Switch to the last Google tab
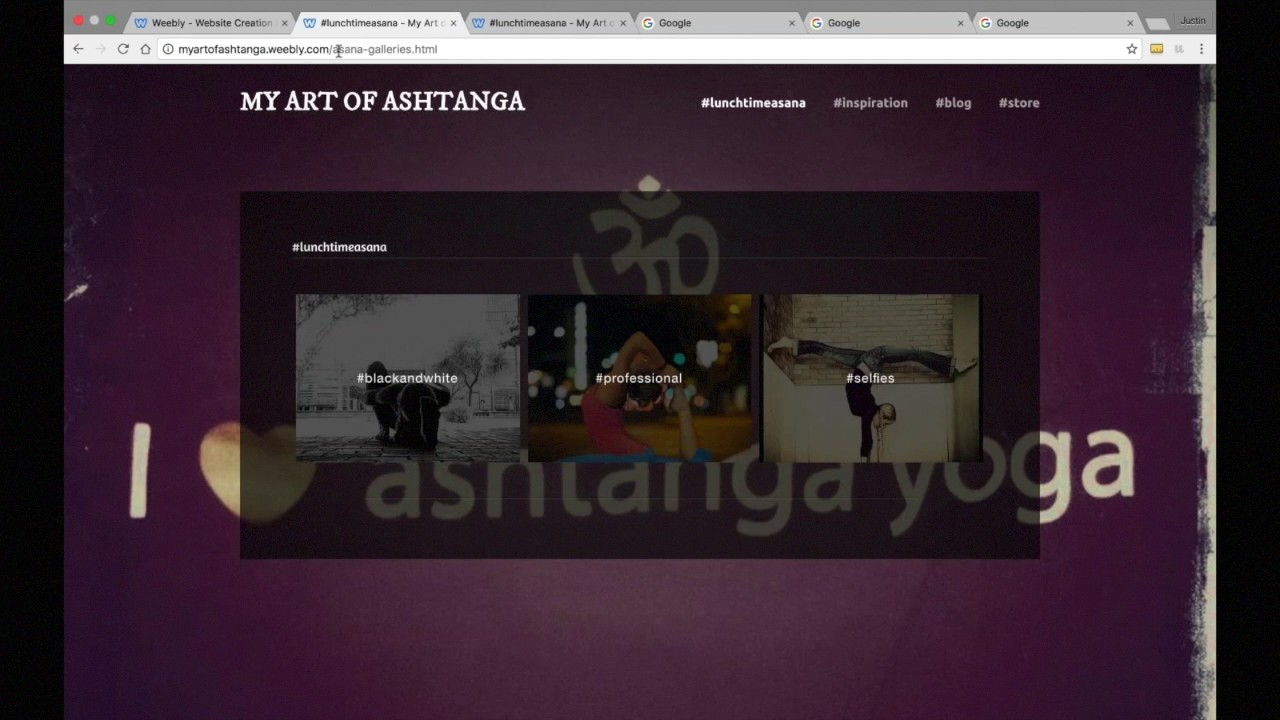The height and width of the screenshot is (720, 1280). point(1054,23)
